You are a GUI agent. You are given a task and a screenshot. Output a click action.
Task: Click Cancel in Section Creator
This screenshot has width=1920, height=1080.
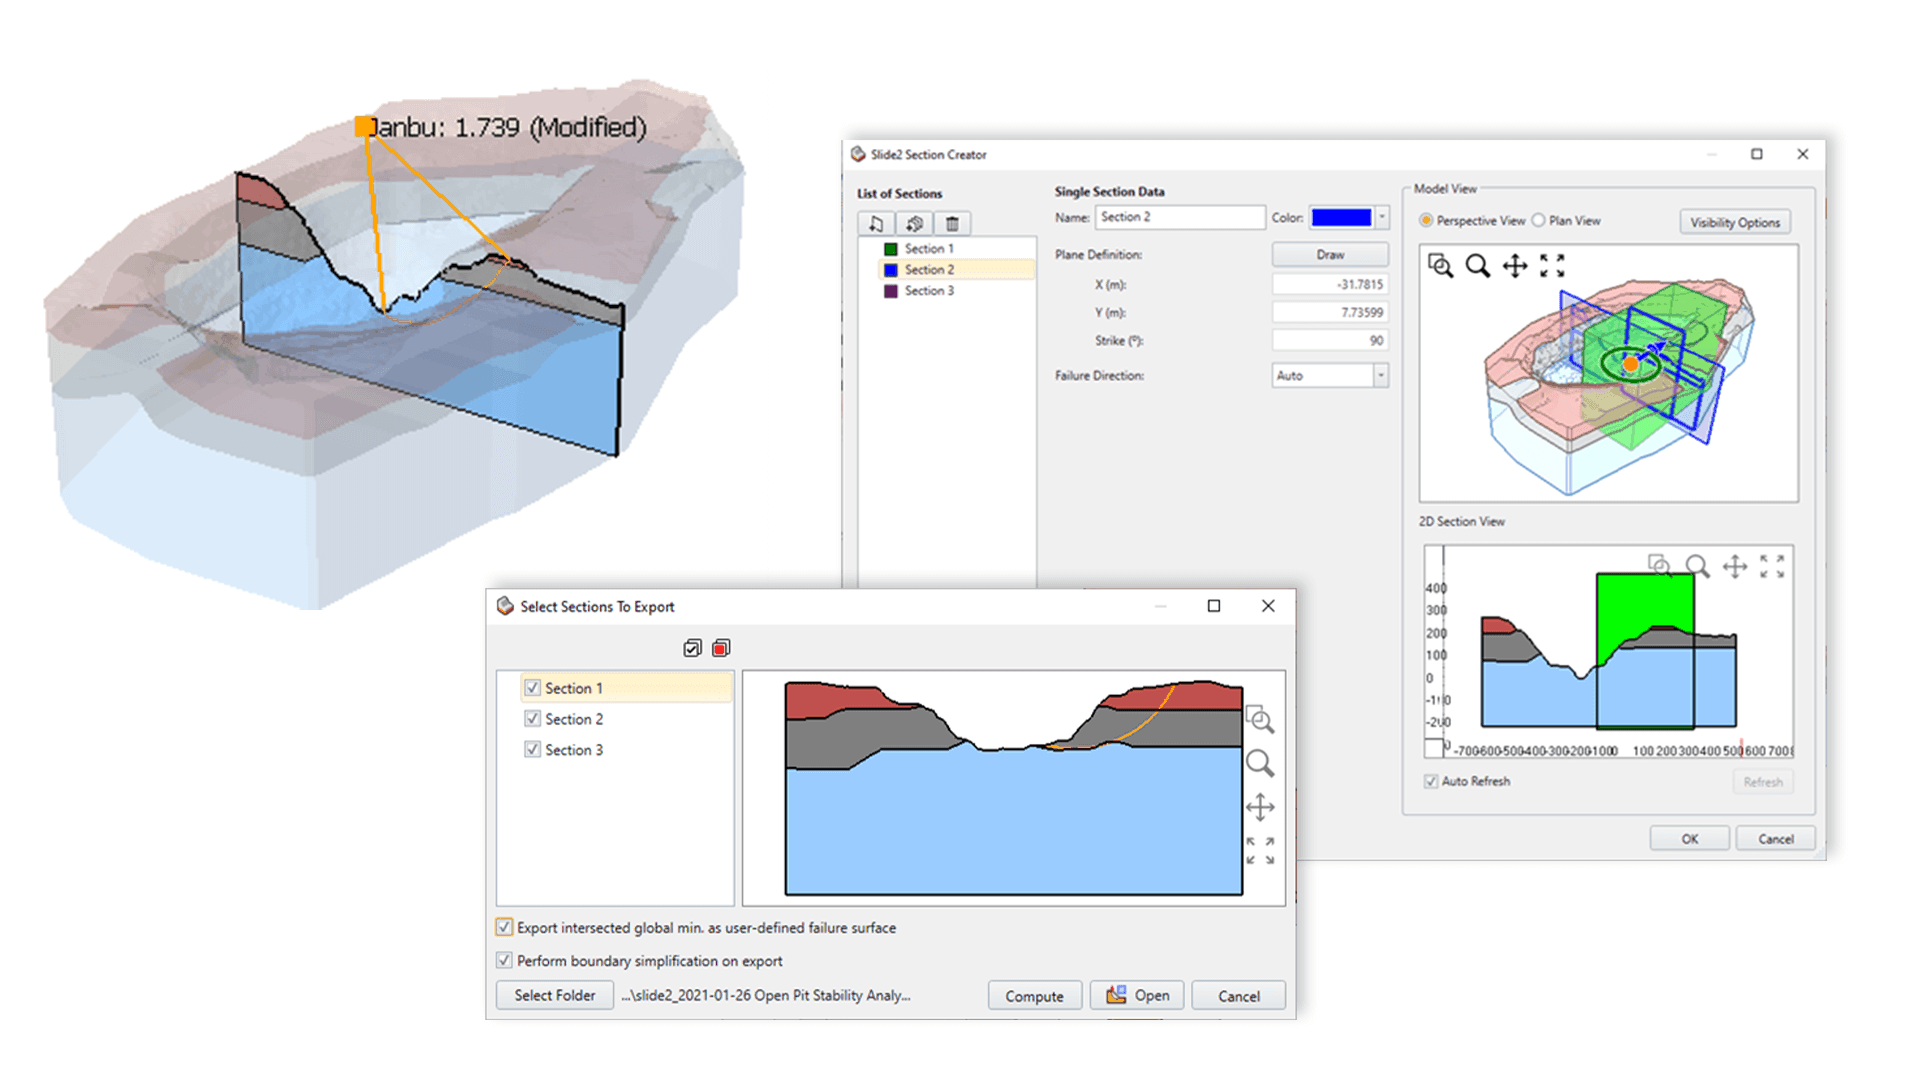(1776, 840)
